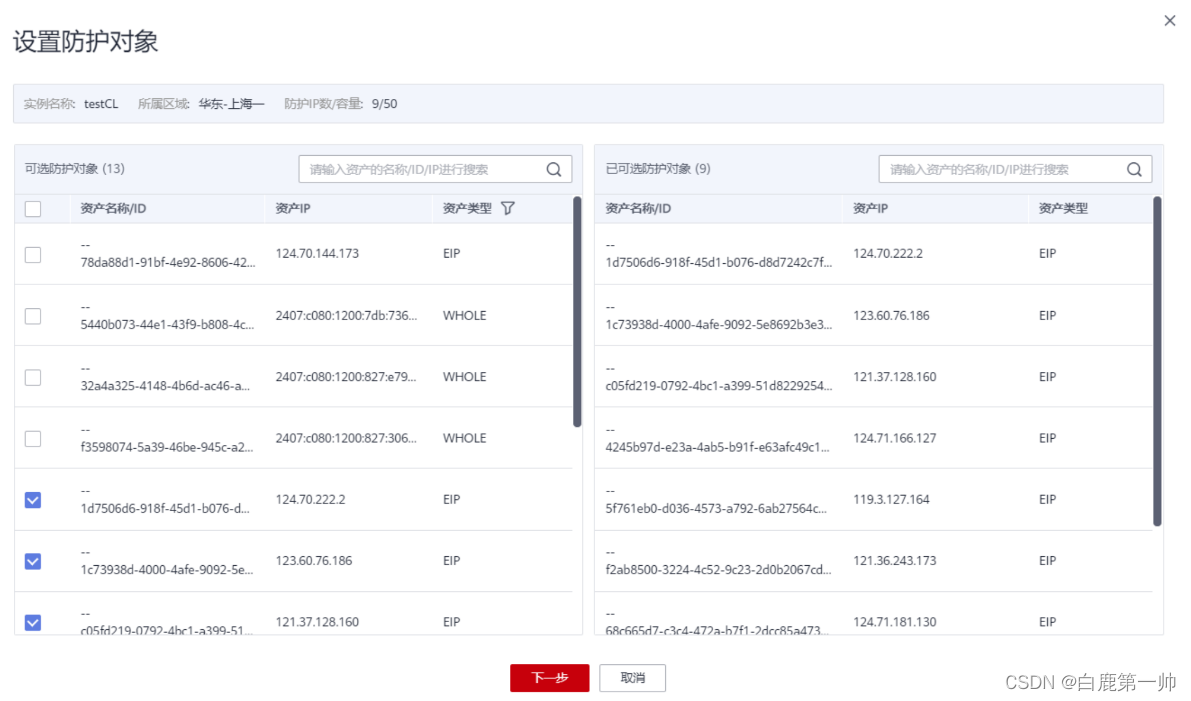Click the WHOLE type in row 5440b073

[464, 315]
